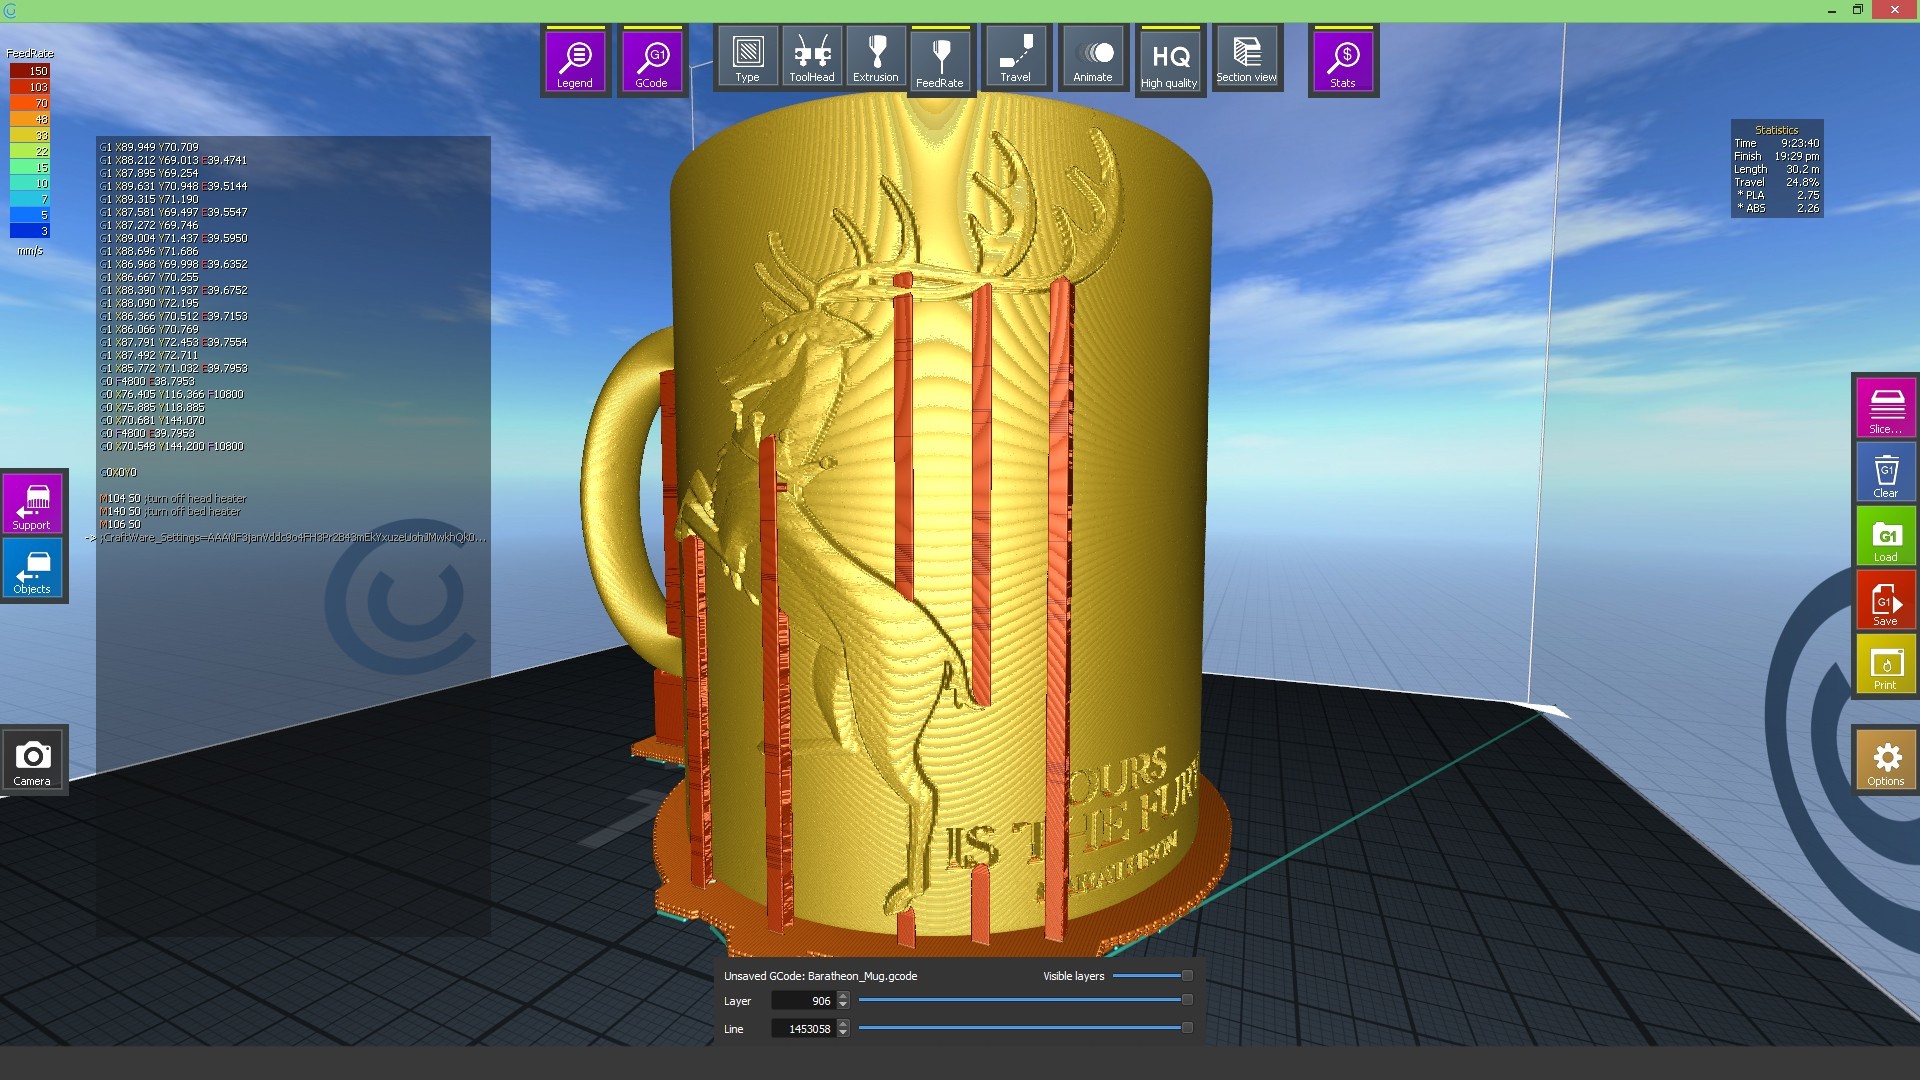This screenshot has height=1080, width=1920.
Task: Expand the Objects side panel
Action: (32, 568)
